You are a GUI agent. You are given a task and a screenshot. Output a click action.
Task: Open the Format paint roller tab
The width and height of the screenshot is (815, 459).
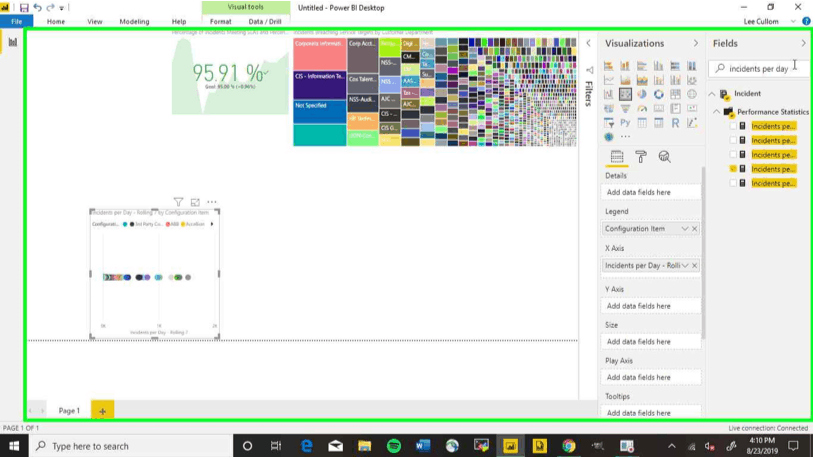point(641,156)
